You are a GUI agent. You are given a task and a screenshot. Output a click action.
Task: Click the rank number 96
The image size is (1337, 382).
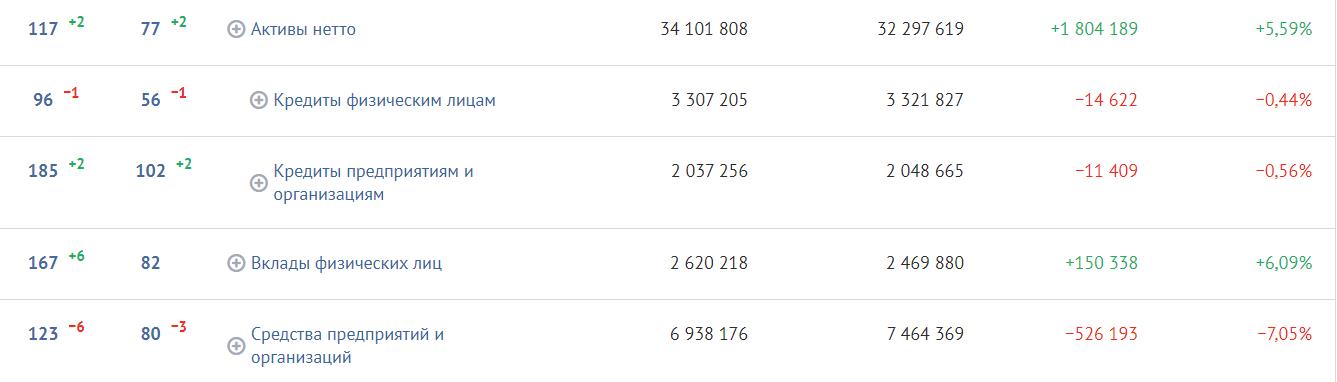43,100
